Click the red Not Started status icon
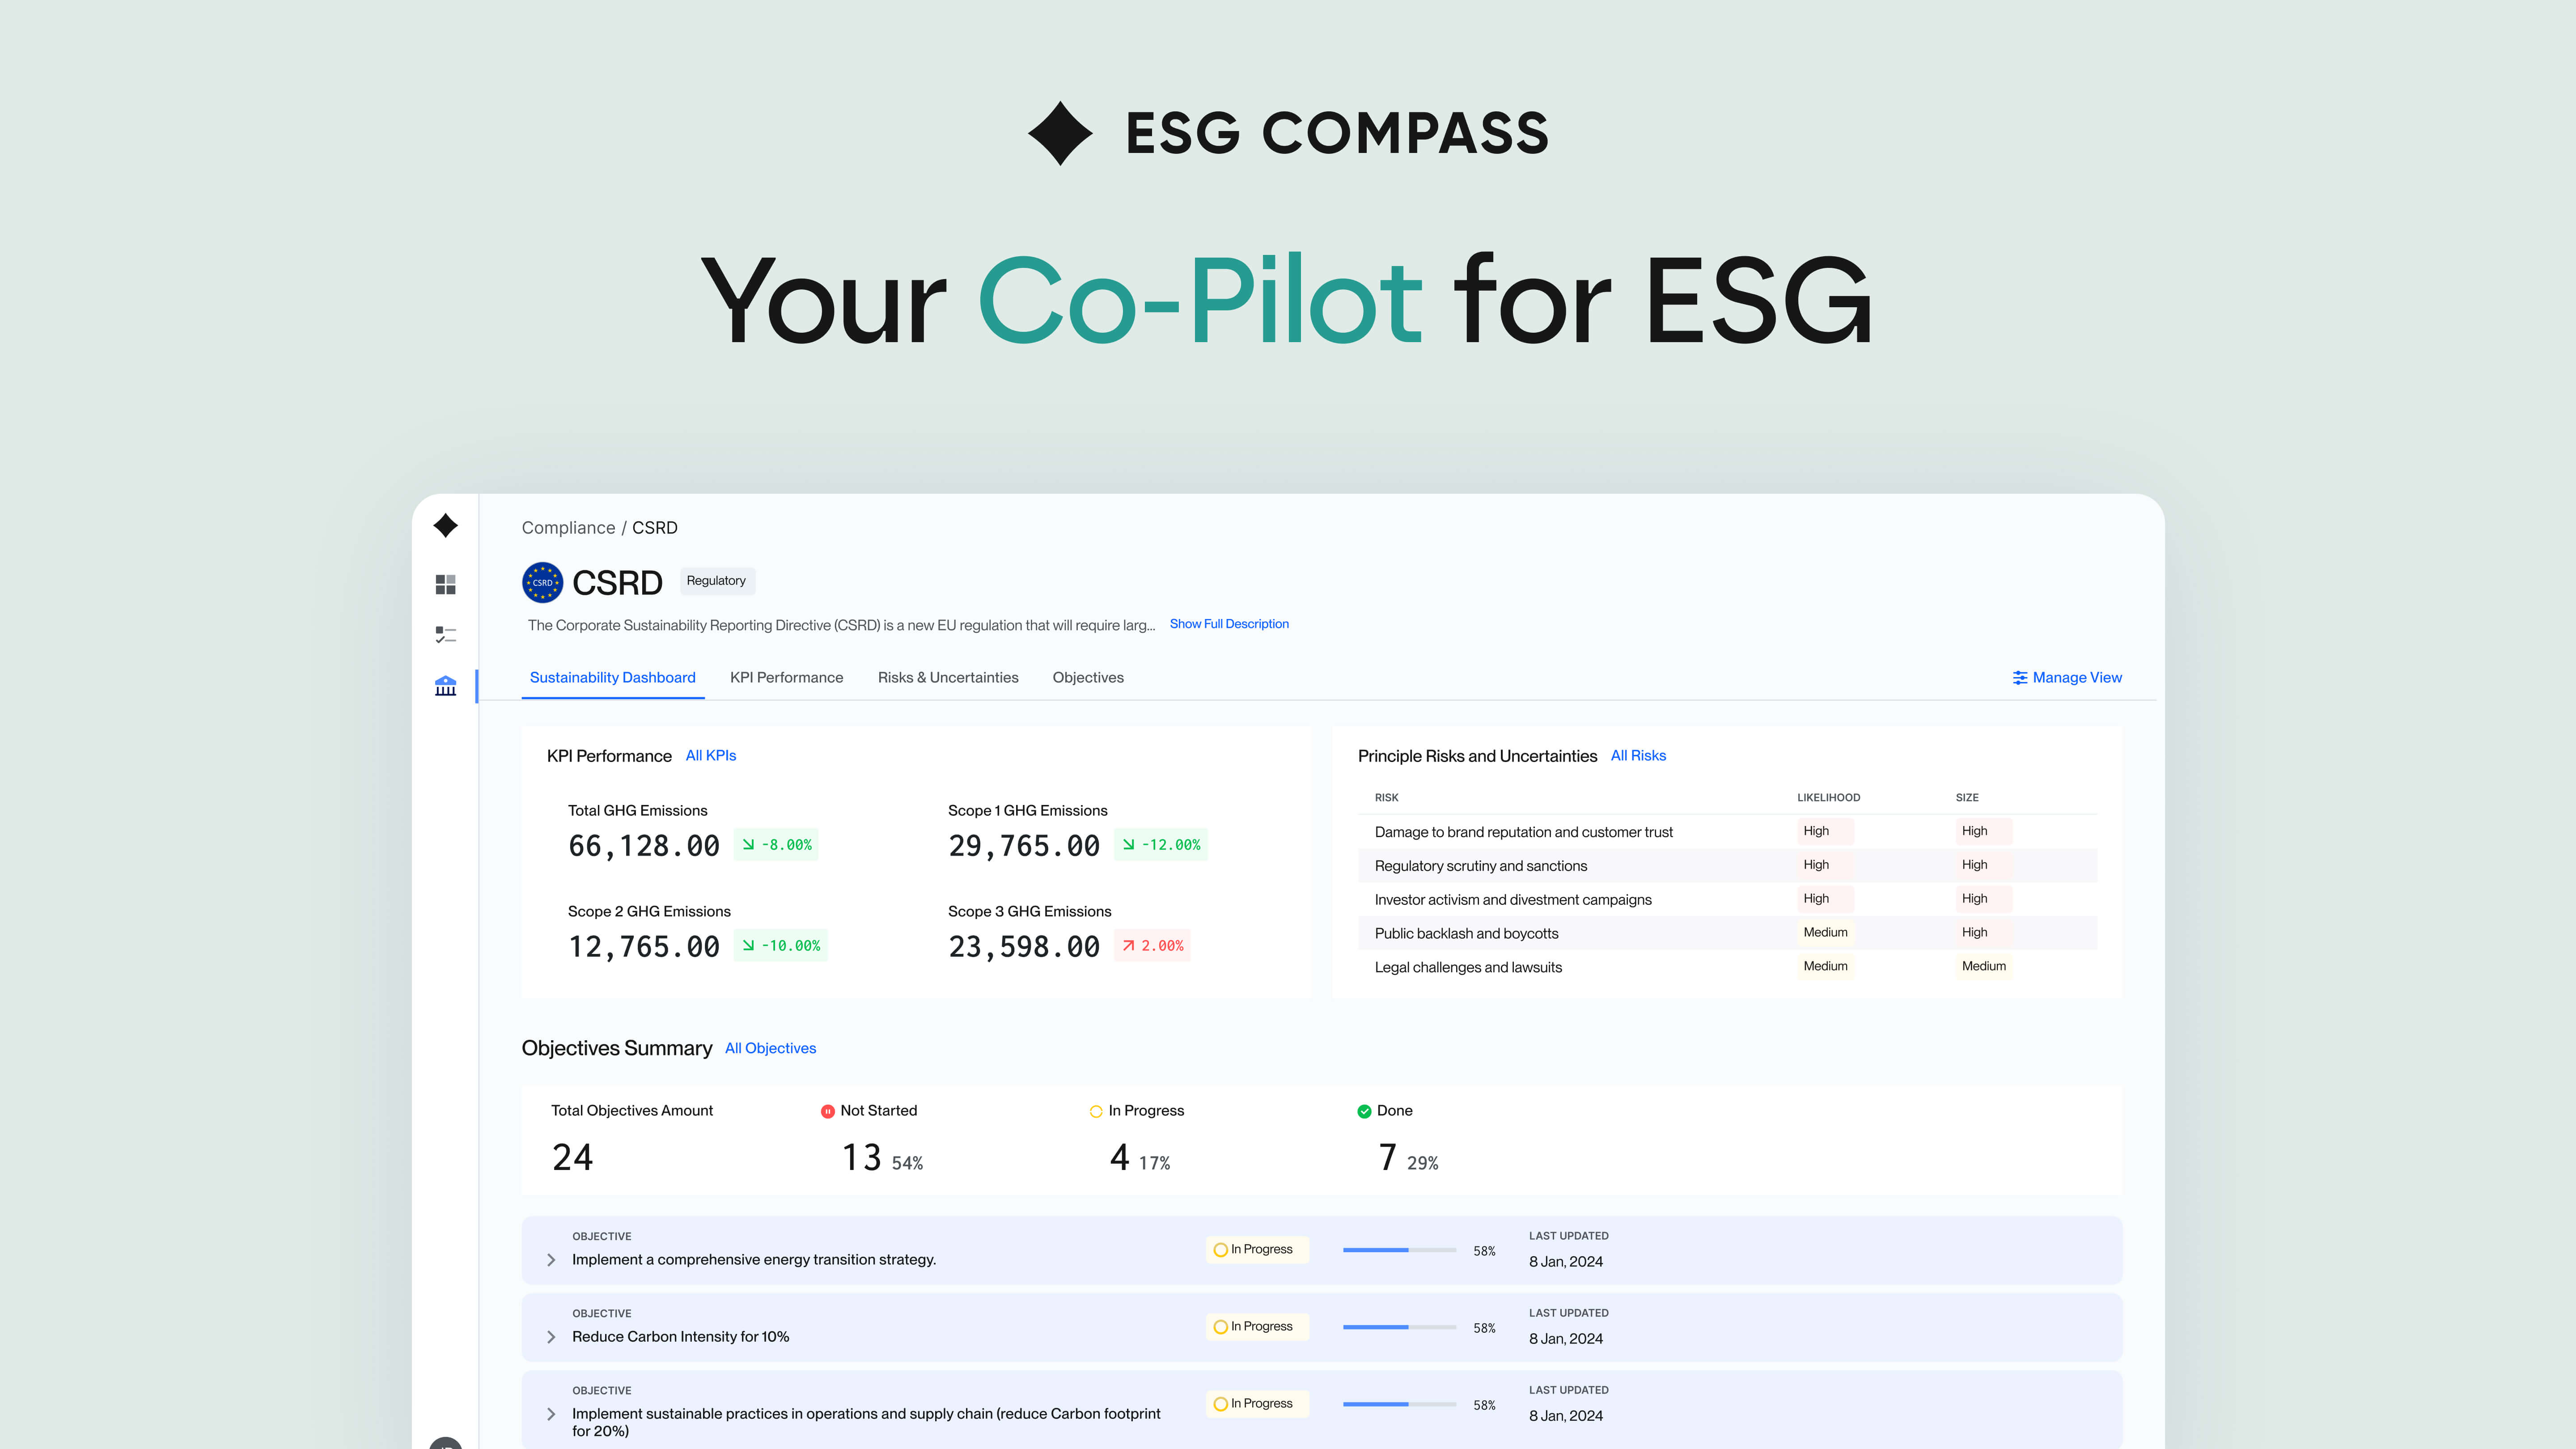2576x1449 pixels. coord(827,1110)
